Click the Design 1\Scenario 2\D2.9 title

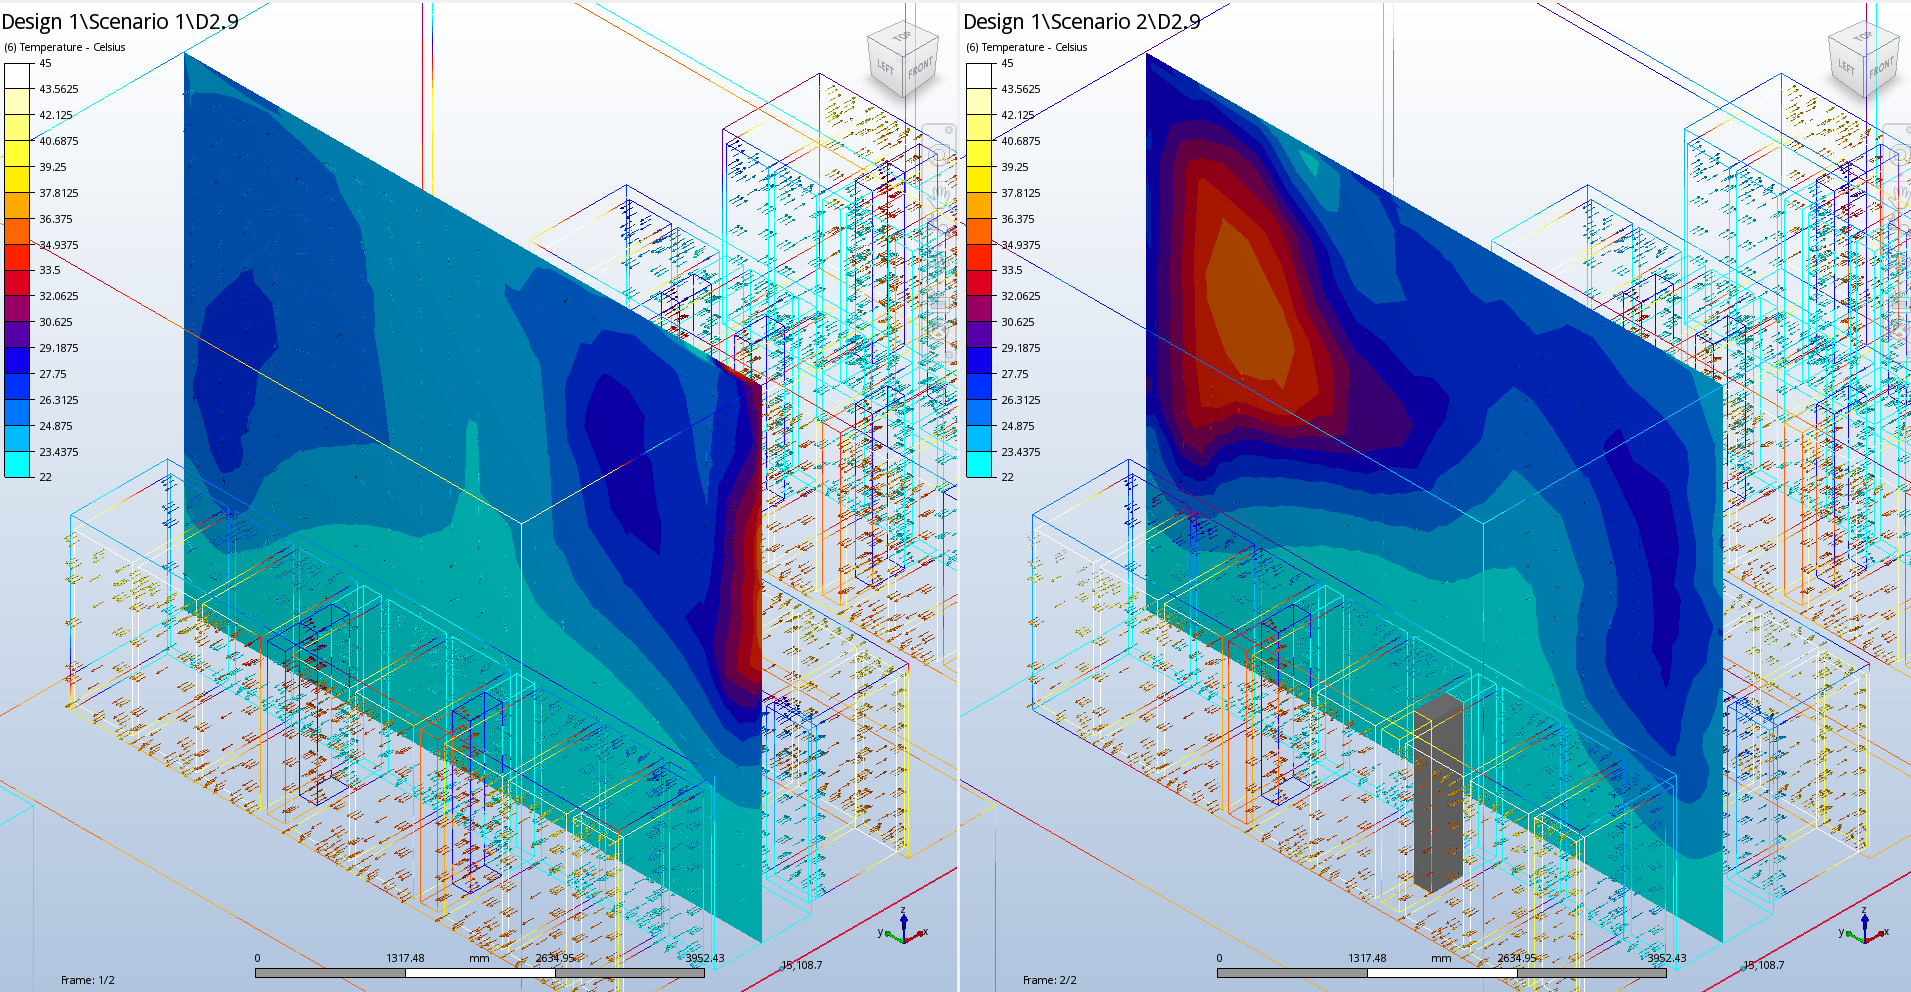[1082, 22]
